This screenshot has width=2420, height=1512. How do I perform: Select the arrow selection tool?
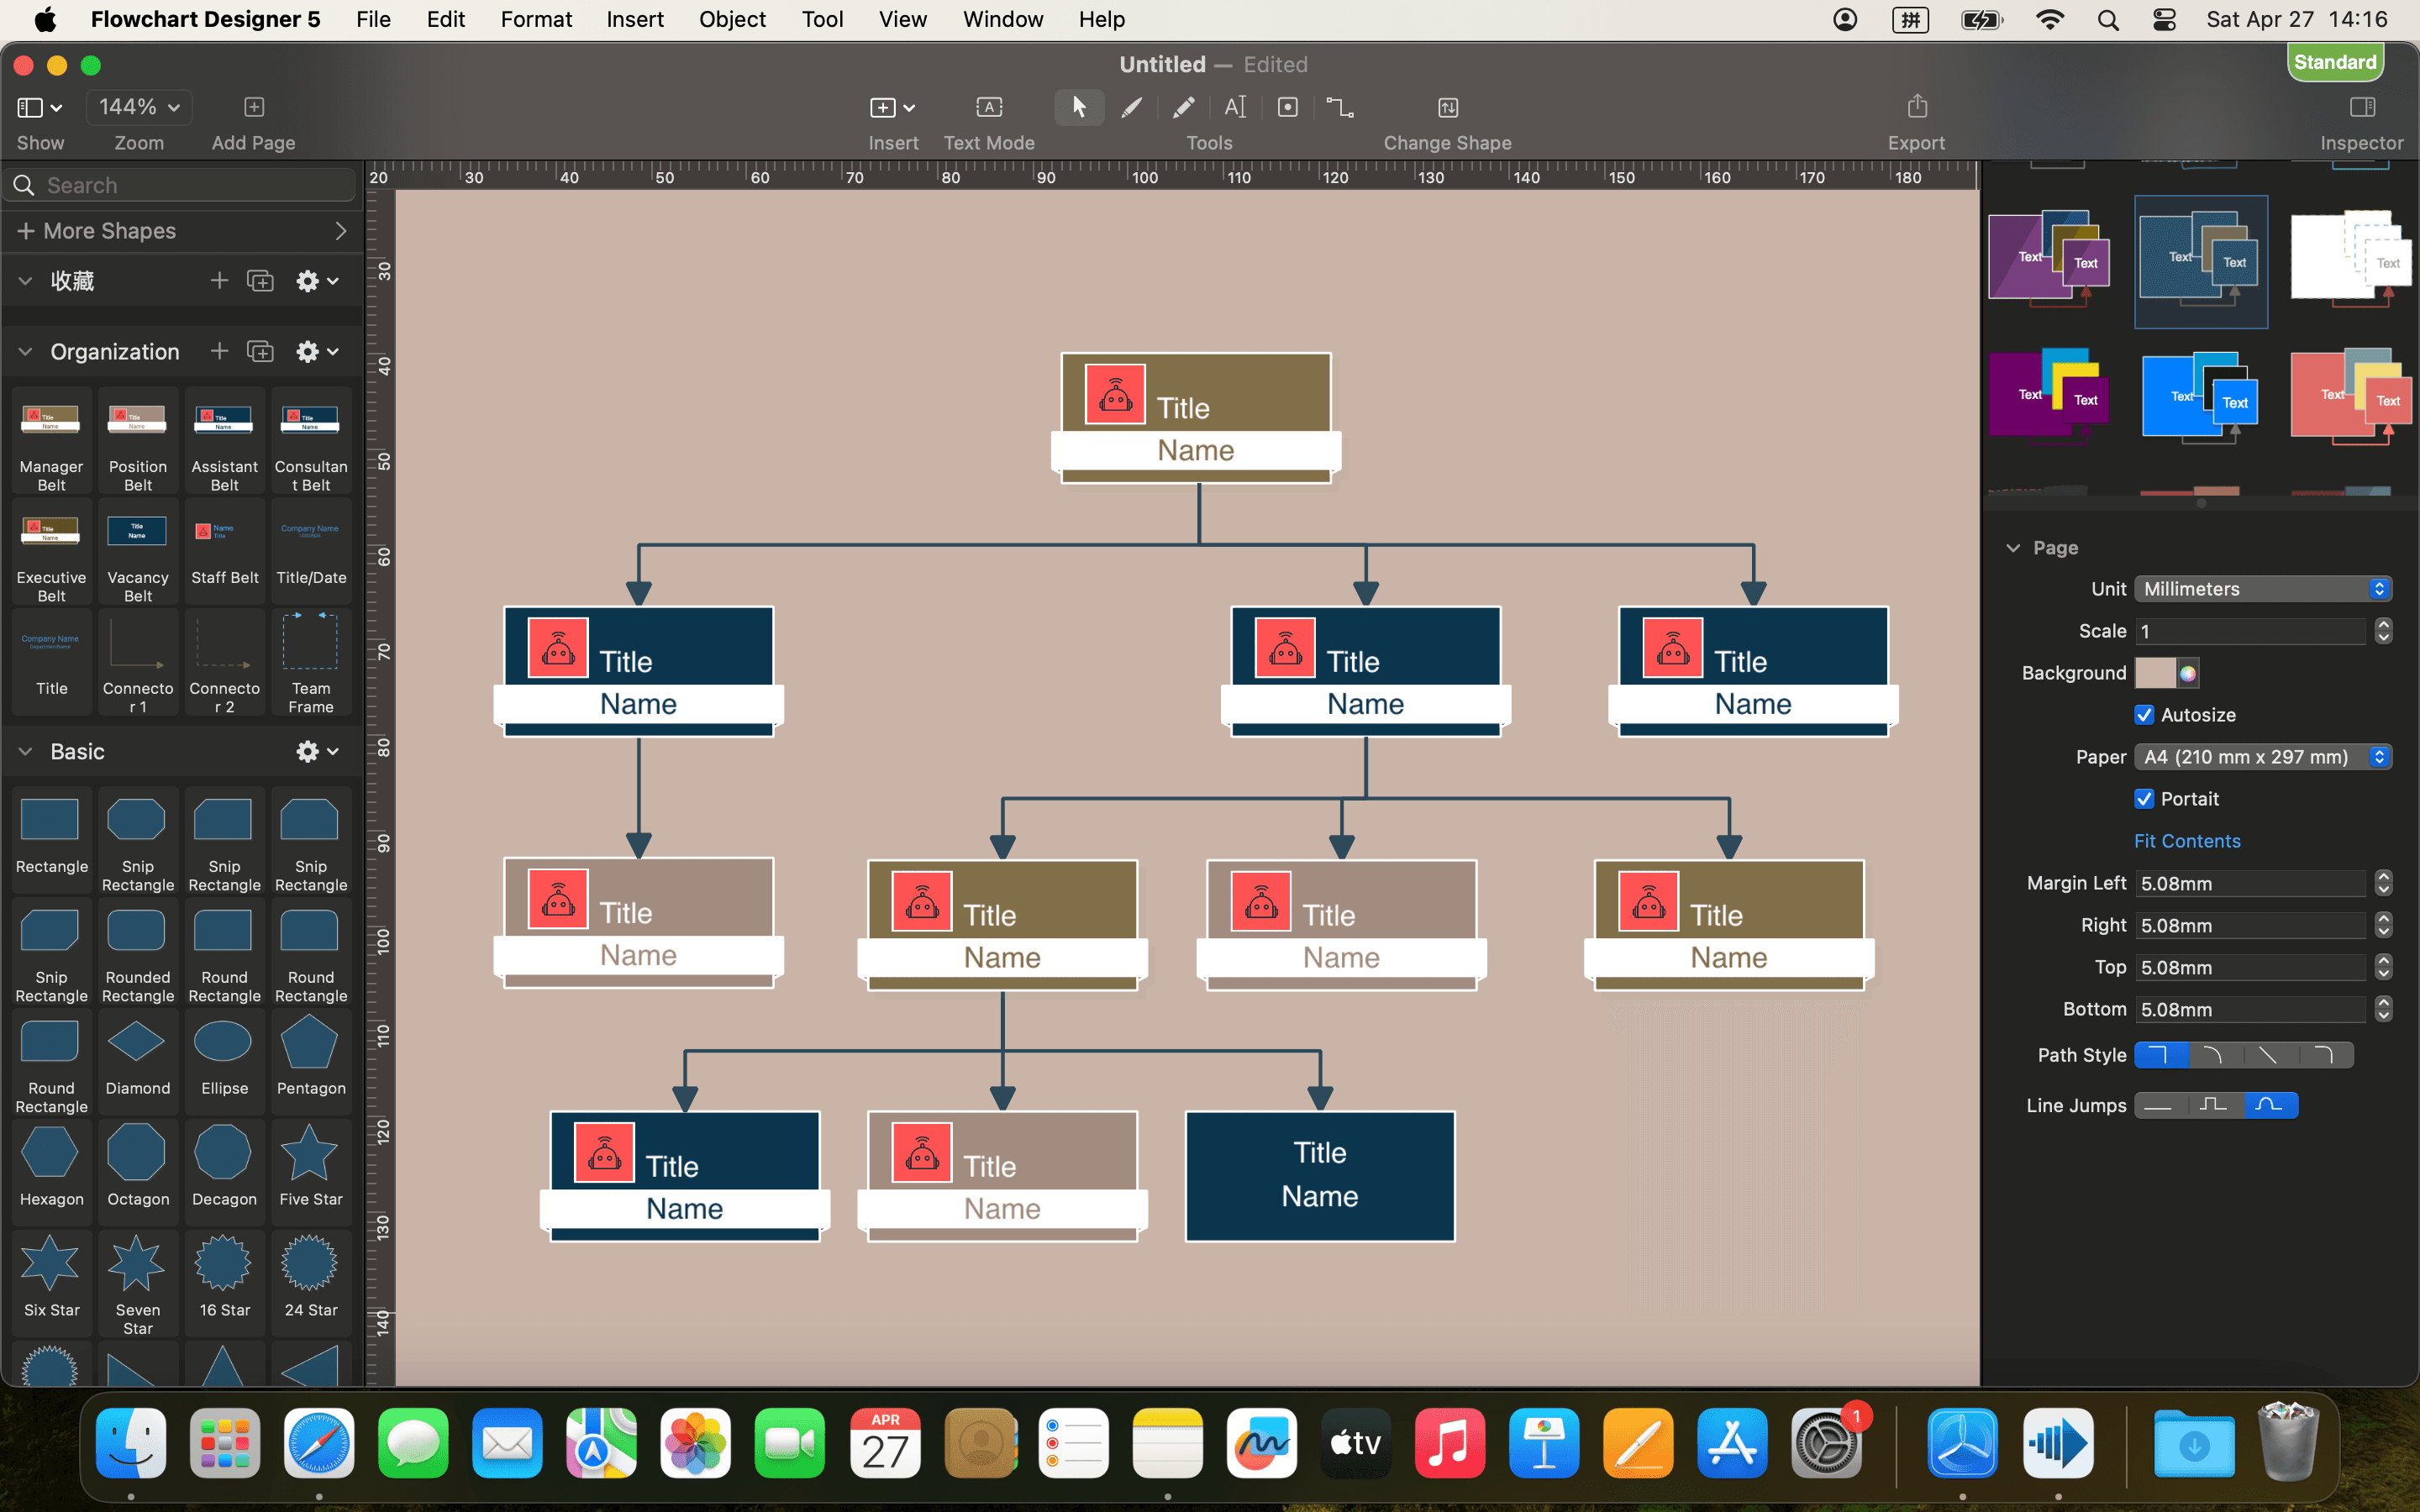coord(1079,107)
